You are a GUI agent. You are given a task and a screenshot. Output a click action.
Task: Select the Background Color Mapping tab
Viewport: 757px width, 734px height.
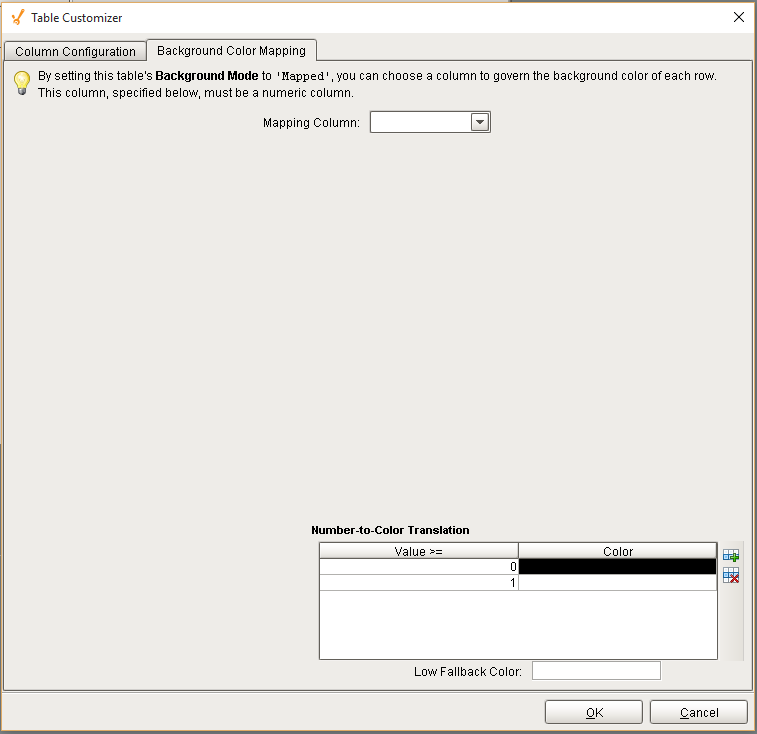tap(231, 51)
